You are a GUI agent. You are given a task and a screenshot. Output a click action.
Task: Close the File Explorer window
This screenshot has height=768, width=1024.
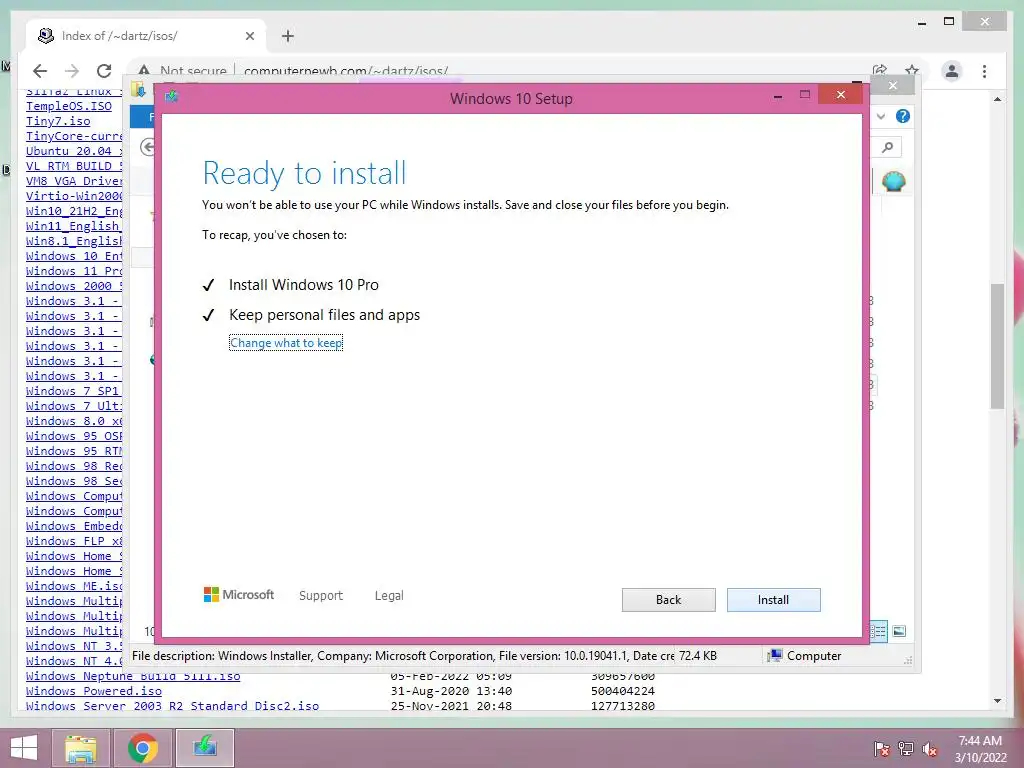(893, 86)
